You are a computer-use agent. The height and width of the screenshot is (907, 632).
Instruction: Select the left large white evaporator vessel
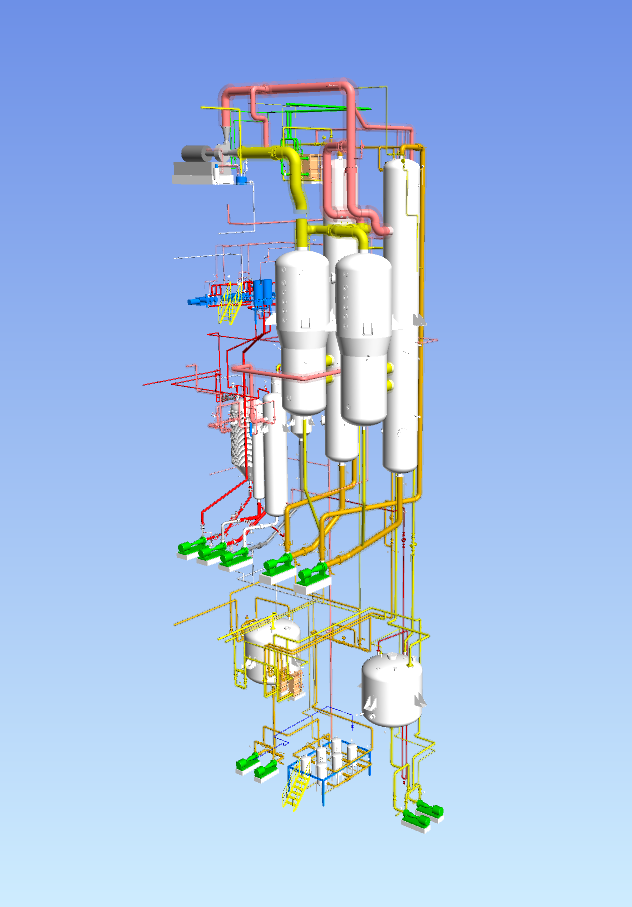pos(302,333)
